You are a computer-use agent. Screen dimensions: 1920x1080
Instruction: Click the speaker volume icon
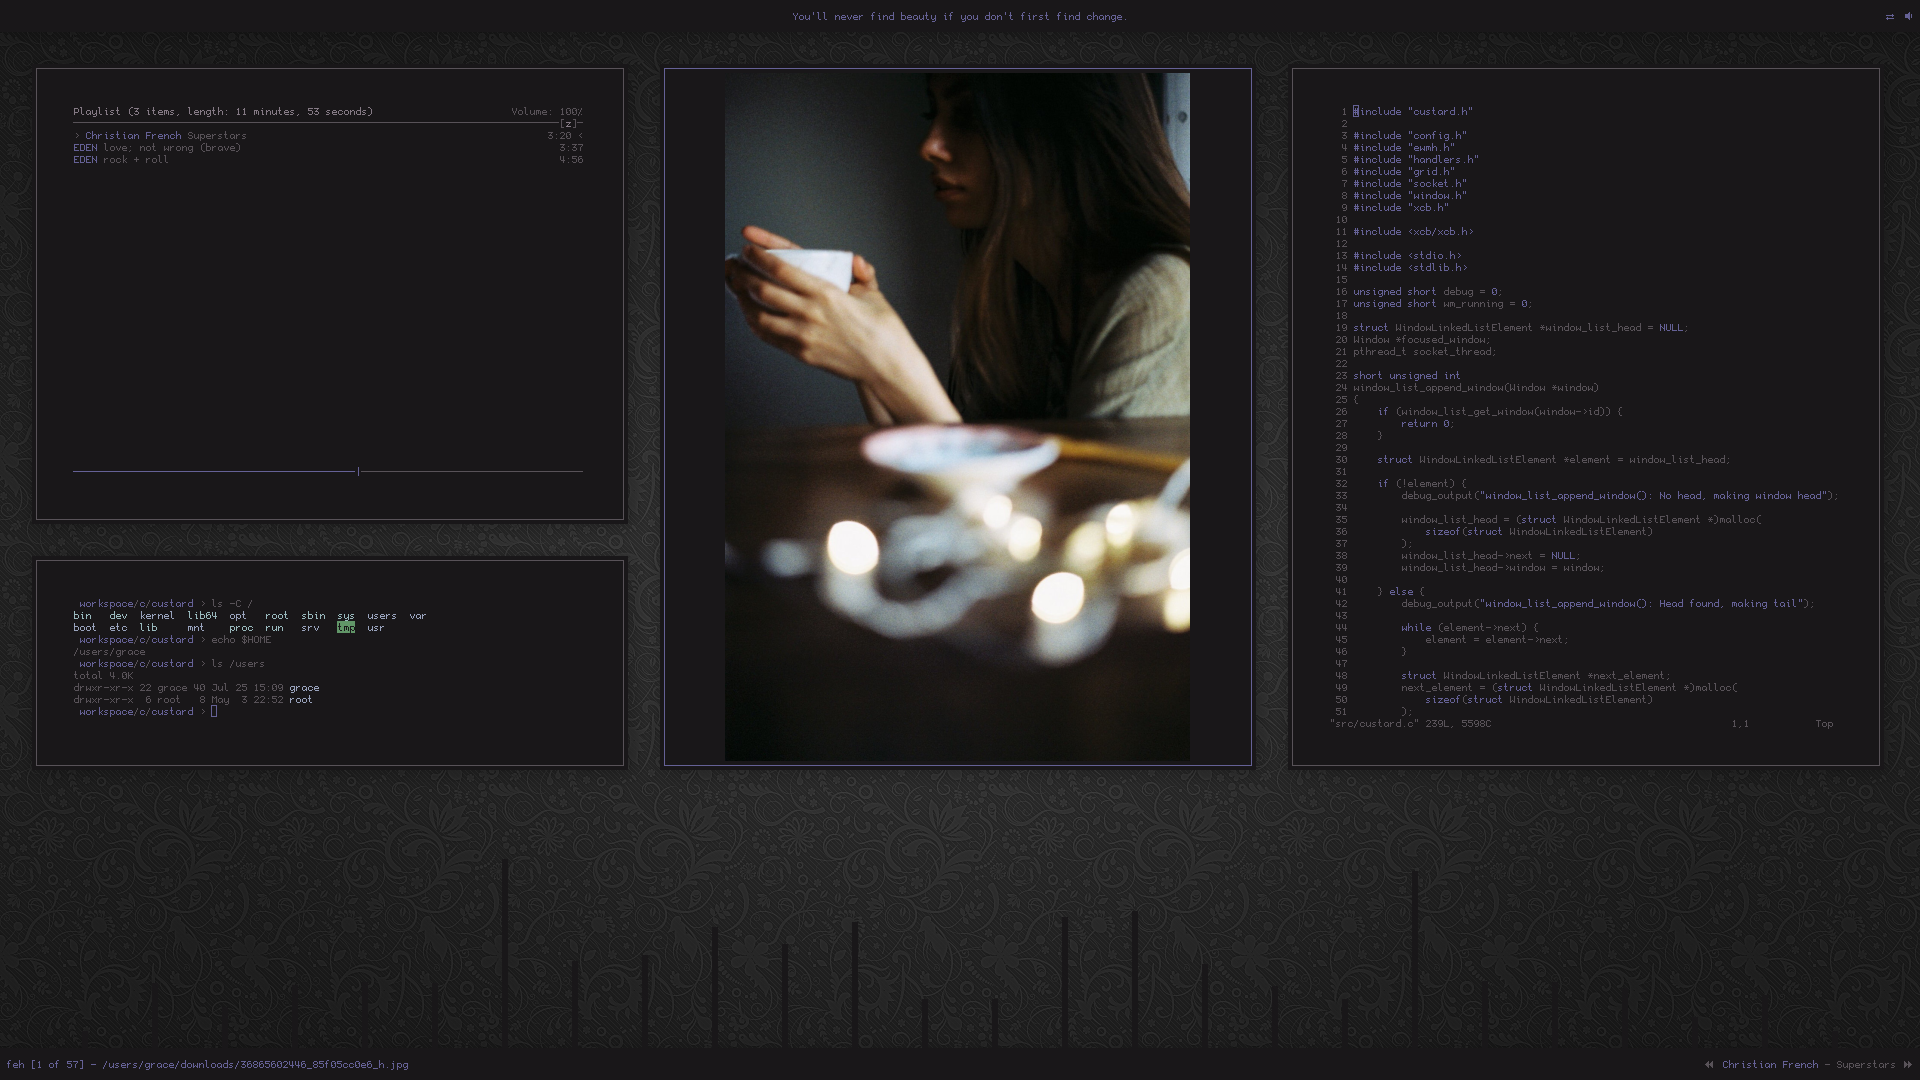(1908, 16)
